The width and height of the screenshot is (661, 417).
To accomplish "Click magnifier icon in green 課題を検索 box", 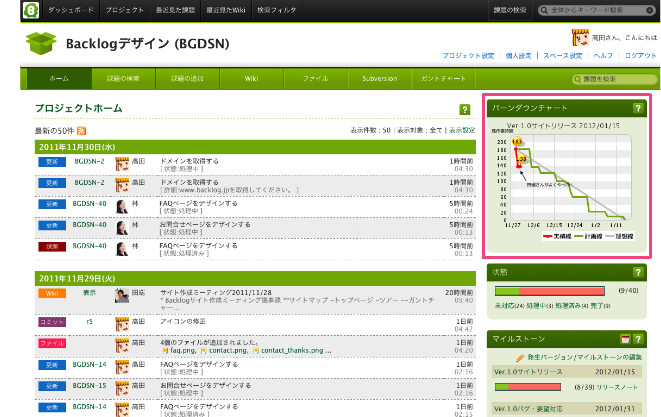I will click(x=578, y=79).
